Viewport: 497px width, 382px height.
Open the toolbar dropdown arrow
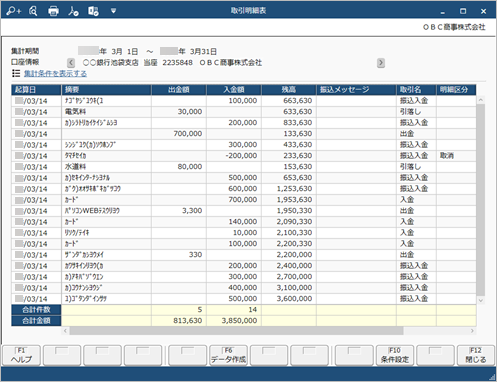pyautogui.click(x=113, y=11)
